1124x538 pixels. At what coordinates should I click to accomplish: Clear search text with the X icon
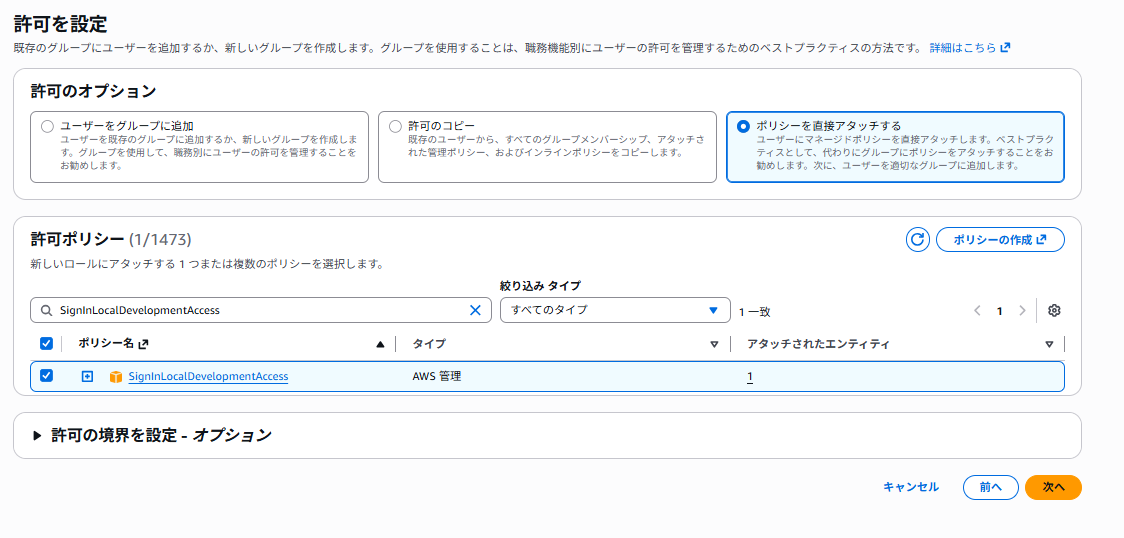tap(475, 311)
